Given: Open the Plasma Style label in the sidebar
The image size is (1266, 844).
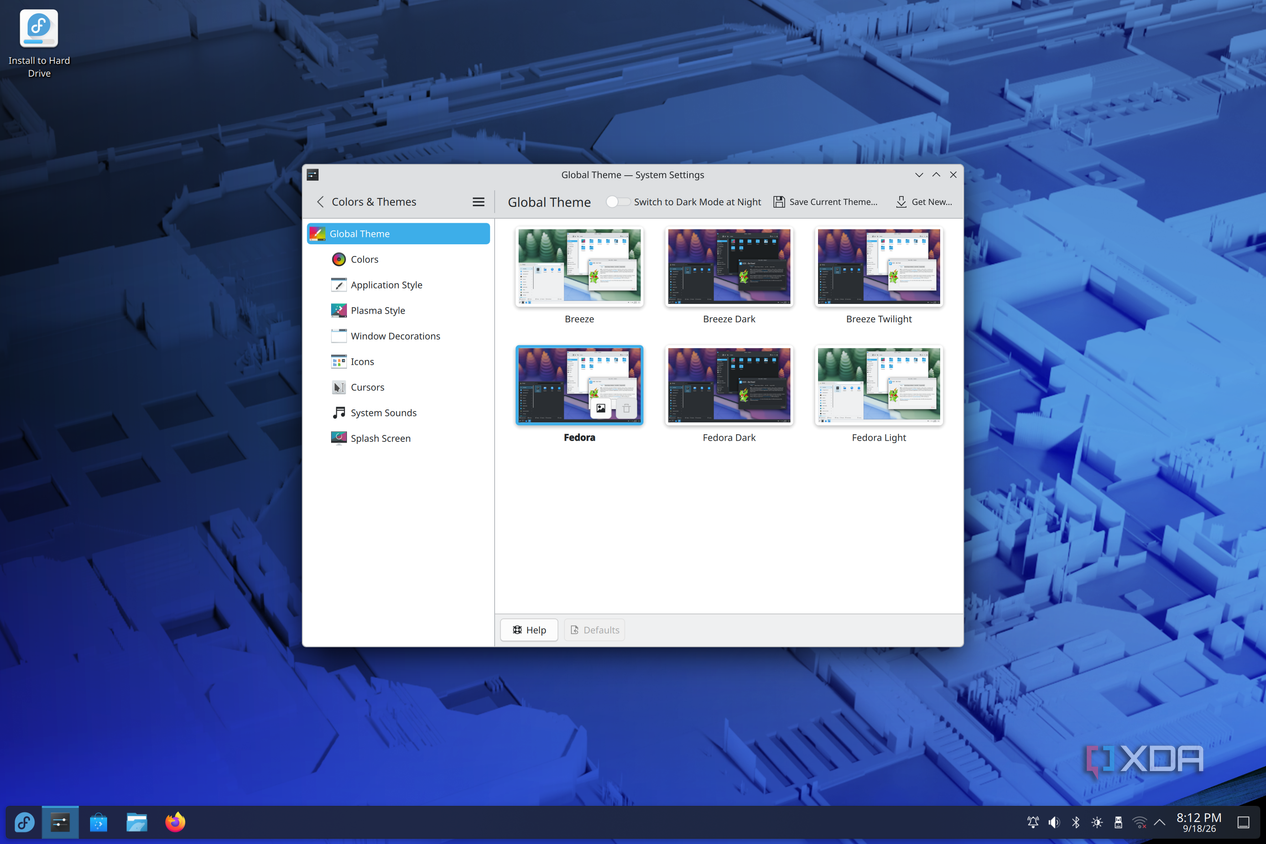Looking at the screenshot, I should point(378,310).
